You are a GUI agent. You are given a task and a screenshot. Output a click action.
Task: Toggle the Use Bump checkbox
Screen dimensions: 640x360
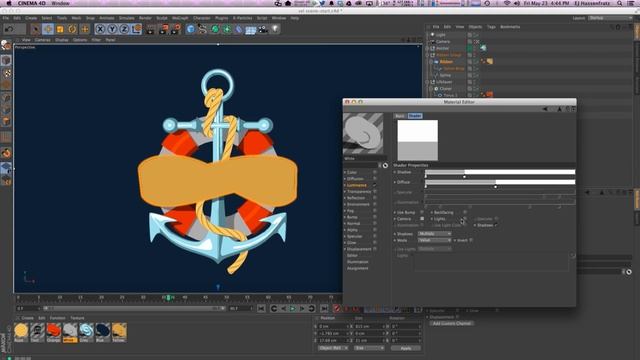[x=422, y=212]
